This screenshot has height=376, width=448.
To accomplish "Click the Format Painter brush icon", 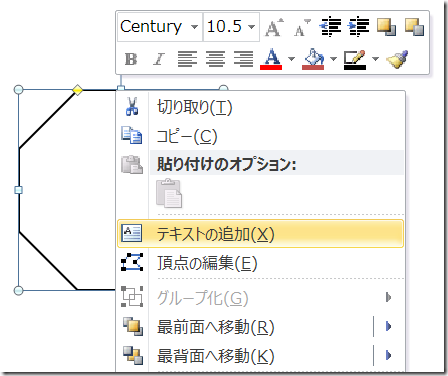I will [397, 59].
